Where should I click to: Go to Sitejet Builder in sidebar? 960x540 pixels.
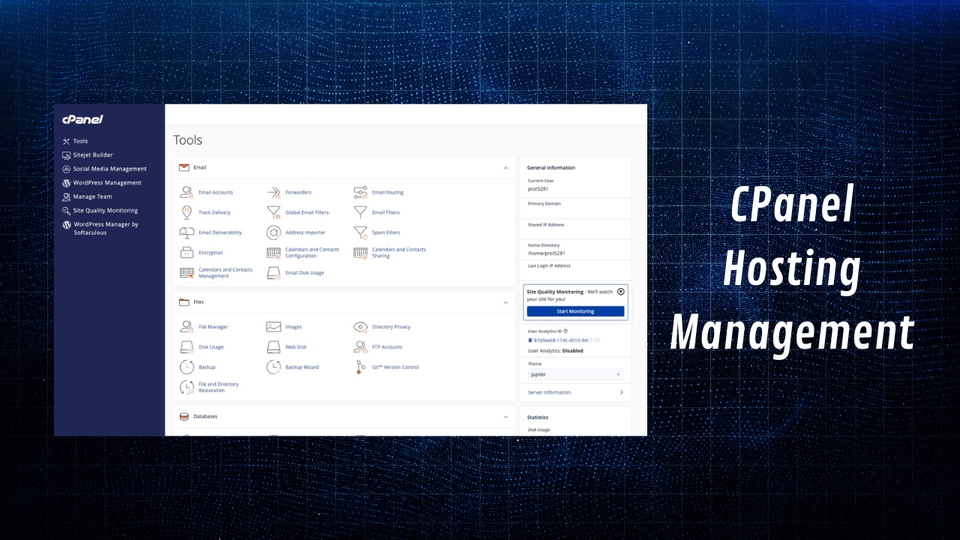tap(93, 155)
